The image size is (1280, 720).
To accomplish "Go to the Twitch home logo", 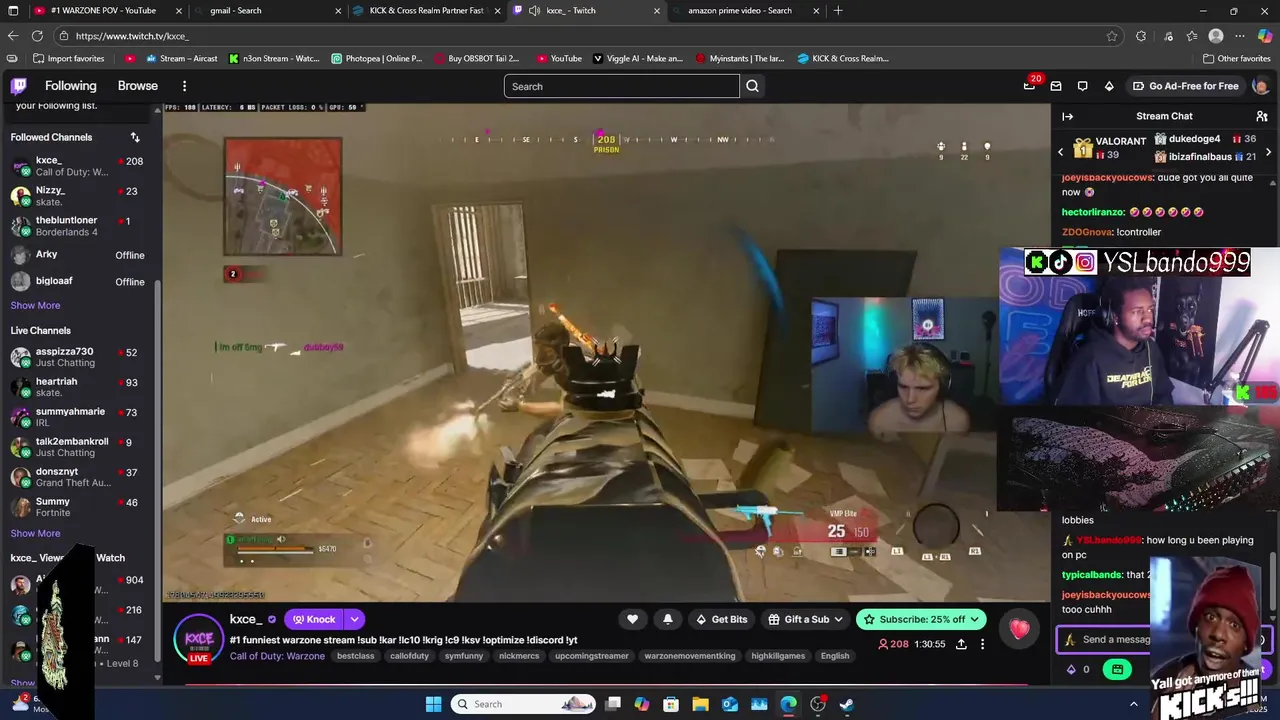I will pos(19,86).
